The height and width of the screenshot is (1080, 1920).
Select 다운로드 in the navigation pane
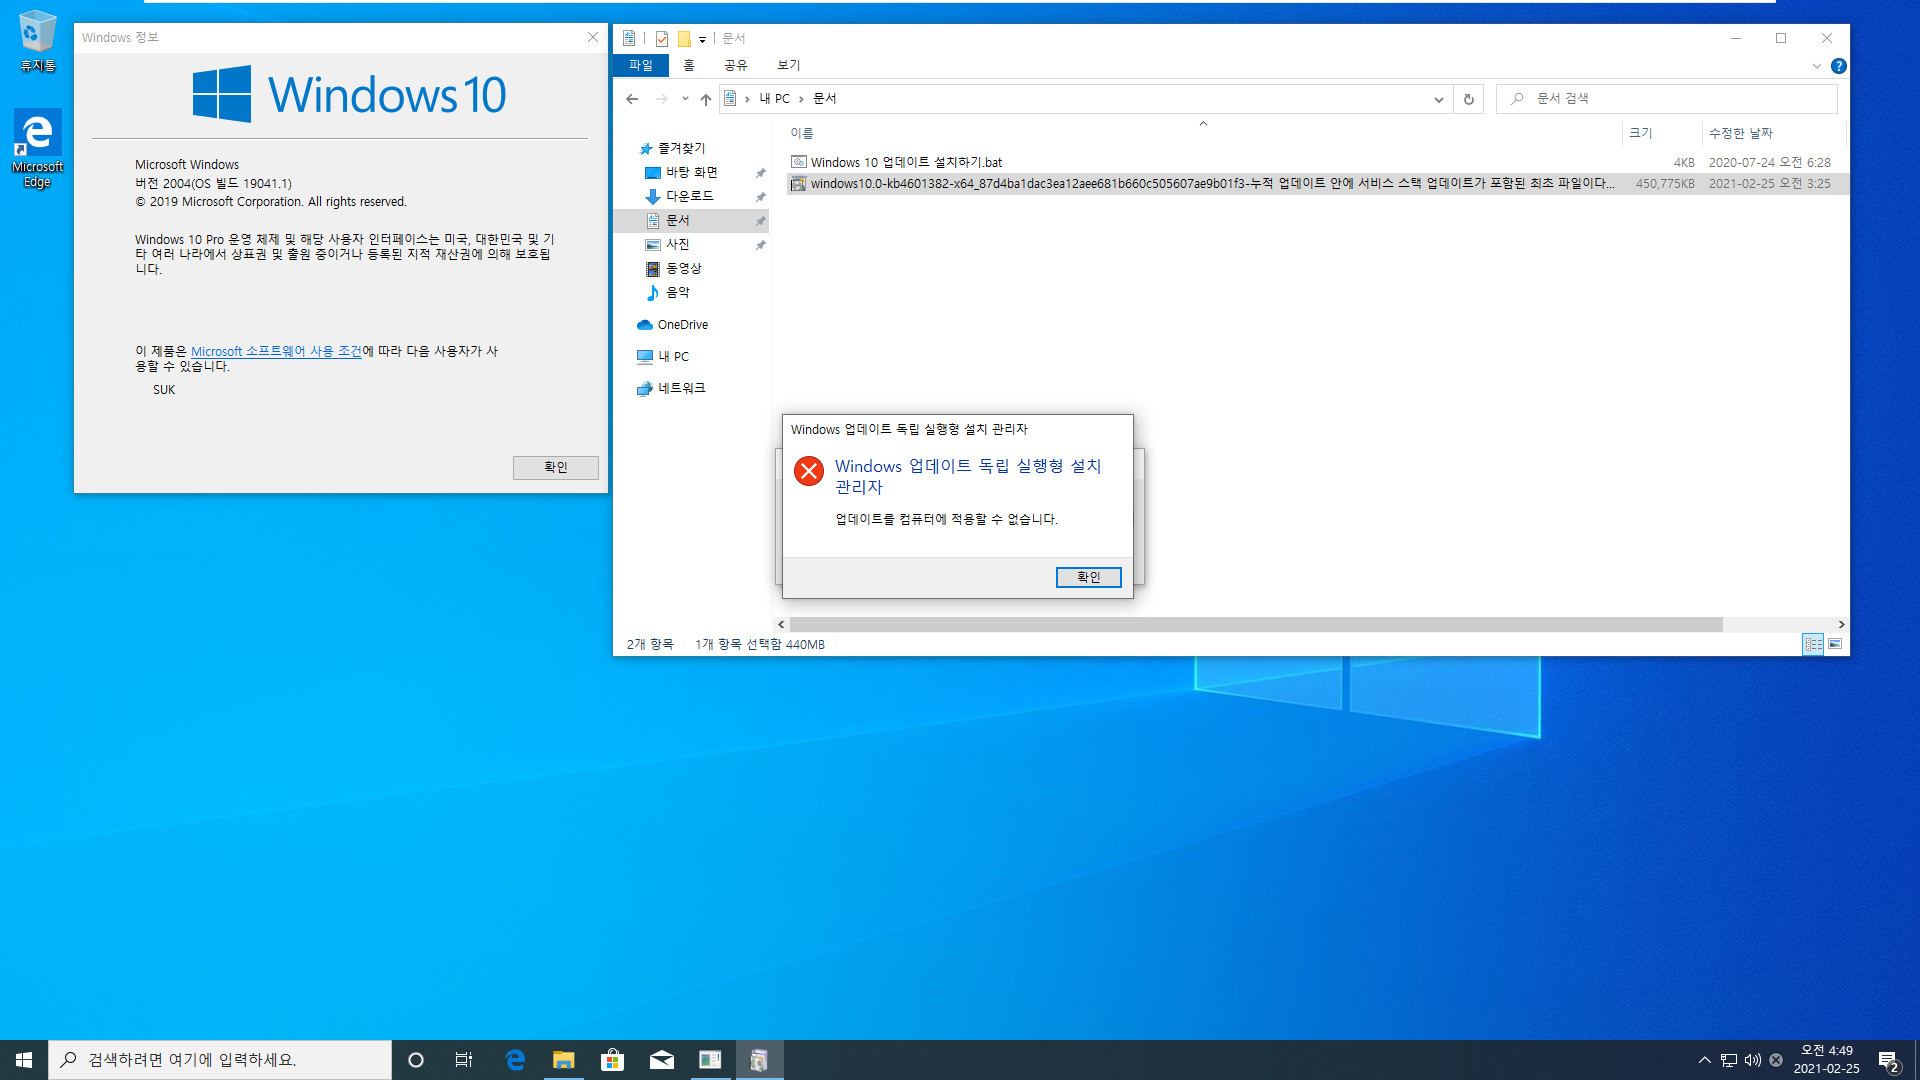690,196
